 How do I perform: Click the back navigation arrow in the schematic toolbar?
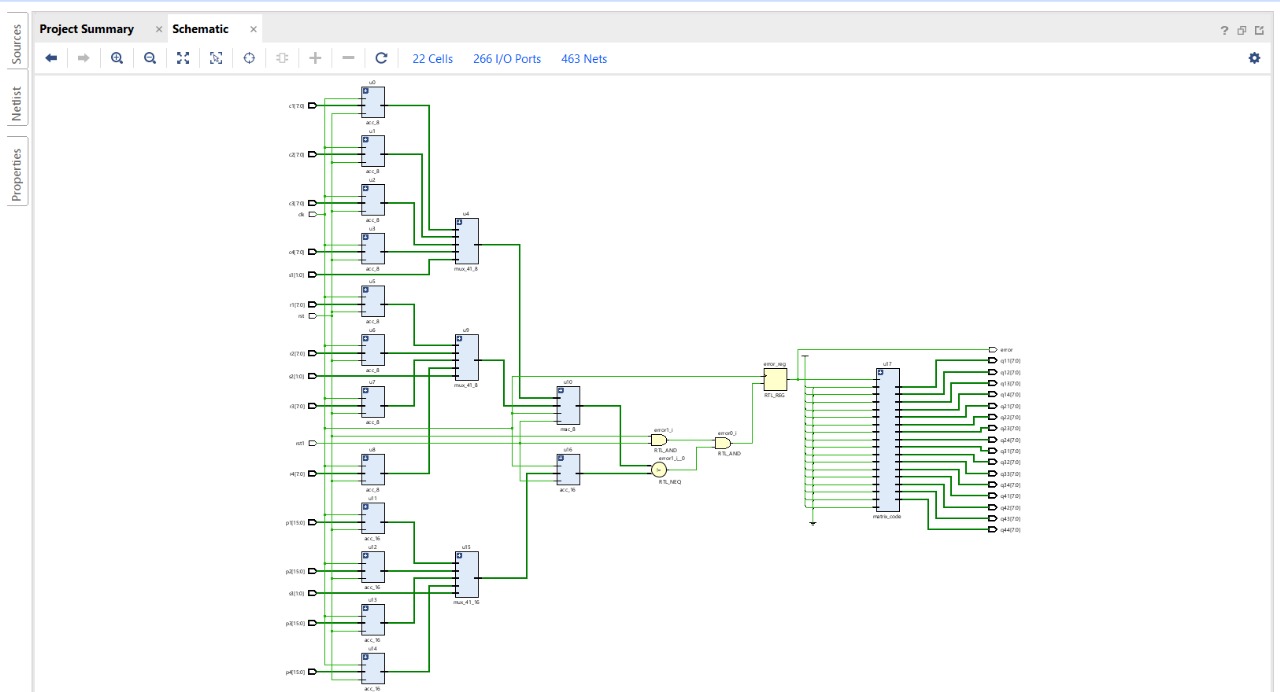[49, 58]
